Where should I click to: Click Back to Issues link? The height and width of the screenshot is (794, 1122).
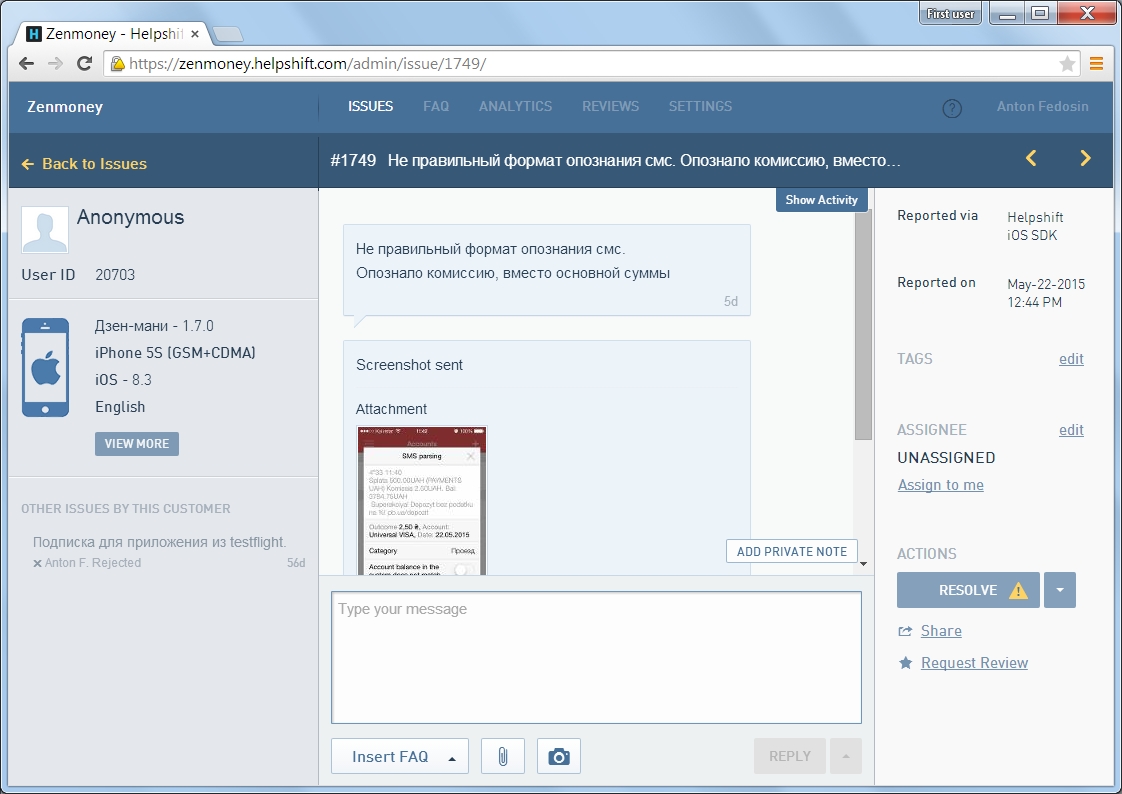(84, 164)
